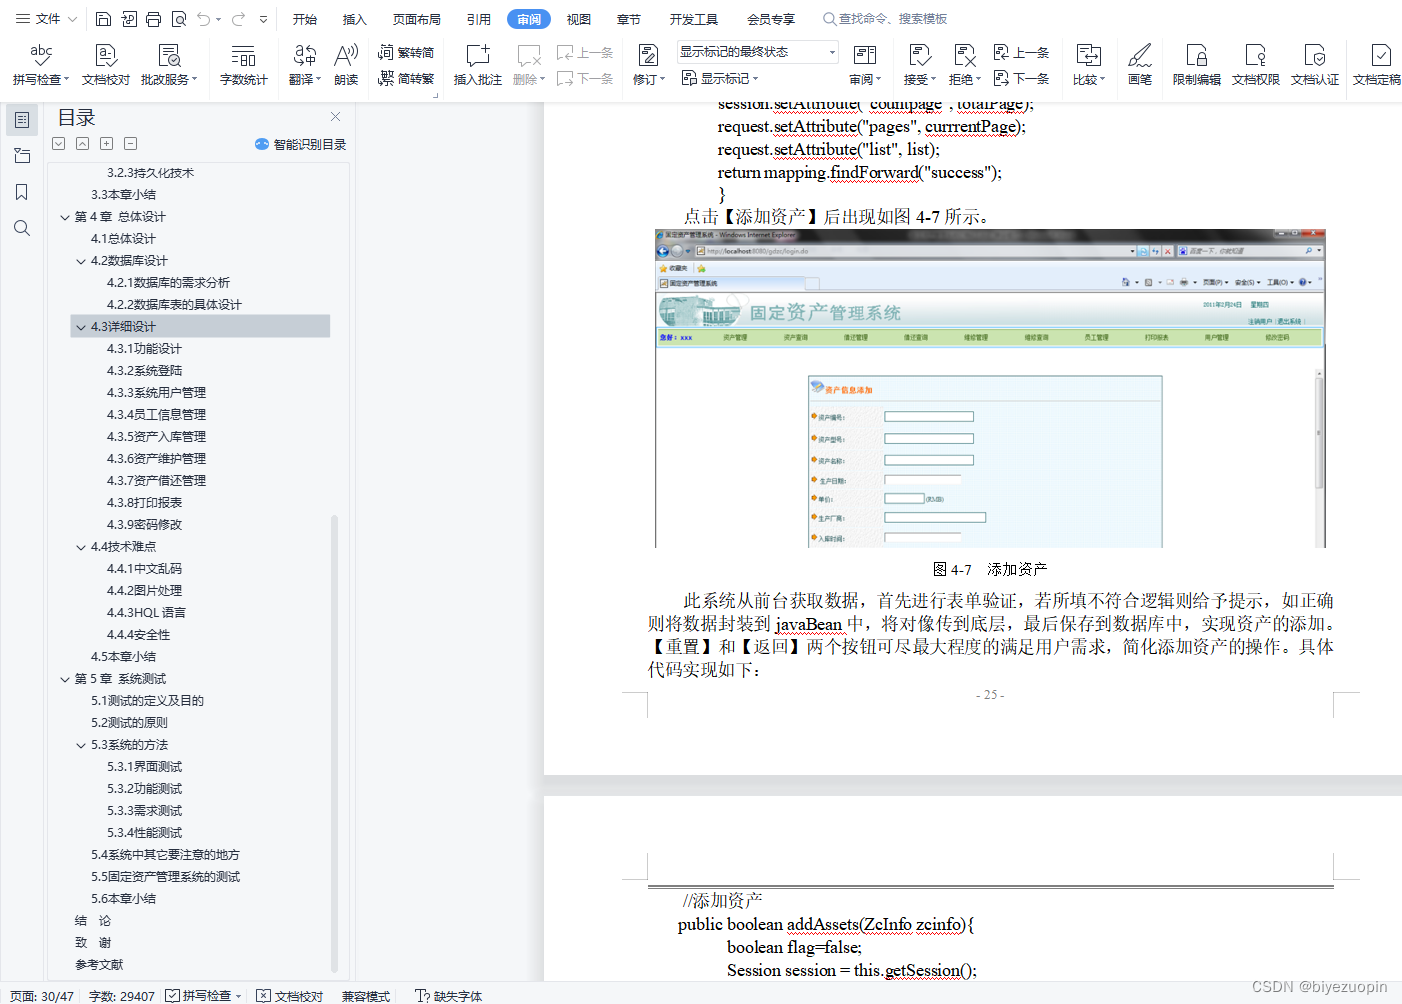Viewport: 1402px width, 1004px height.
Task: Convert simplified to traditional (简转繁)
Action: coord(406,78)
